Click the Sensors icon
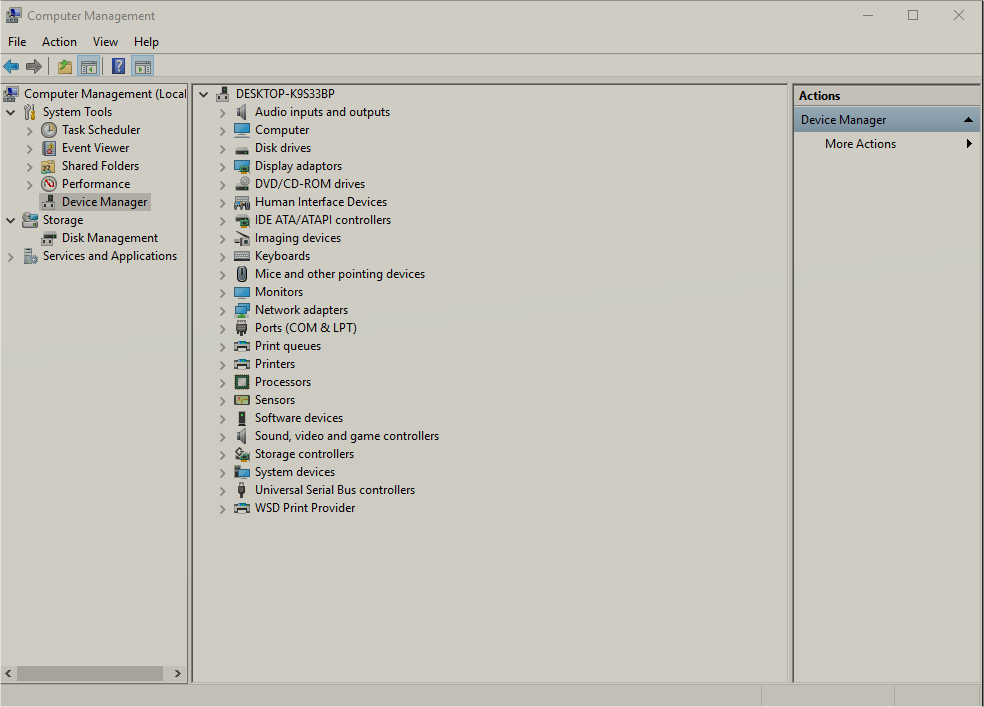This screenshot has width=984, height=707. click(242, 400)
